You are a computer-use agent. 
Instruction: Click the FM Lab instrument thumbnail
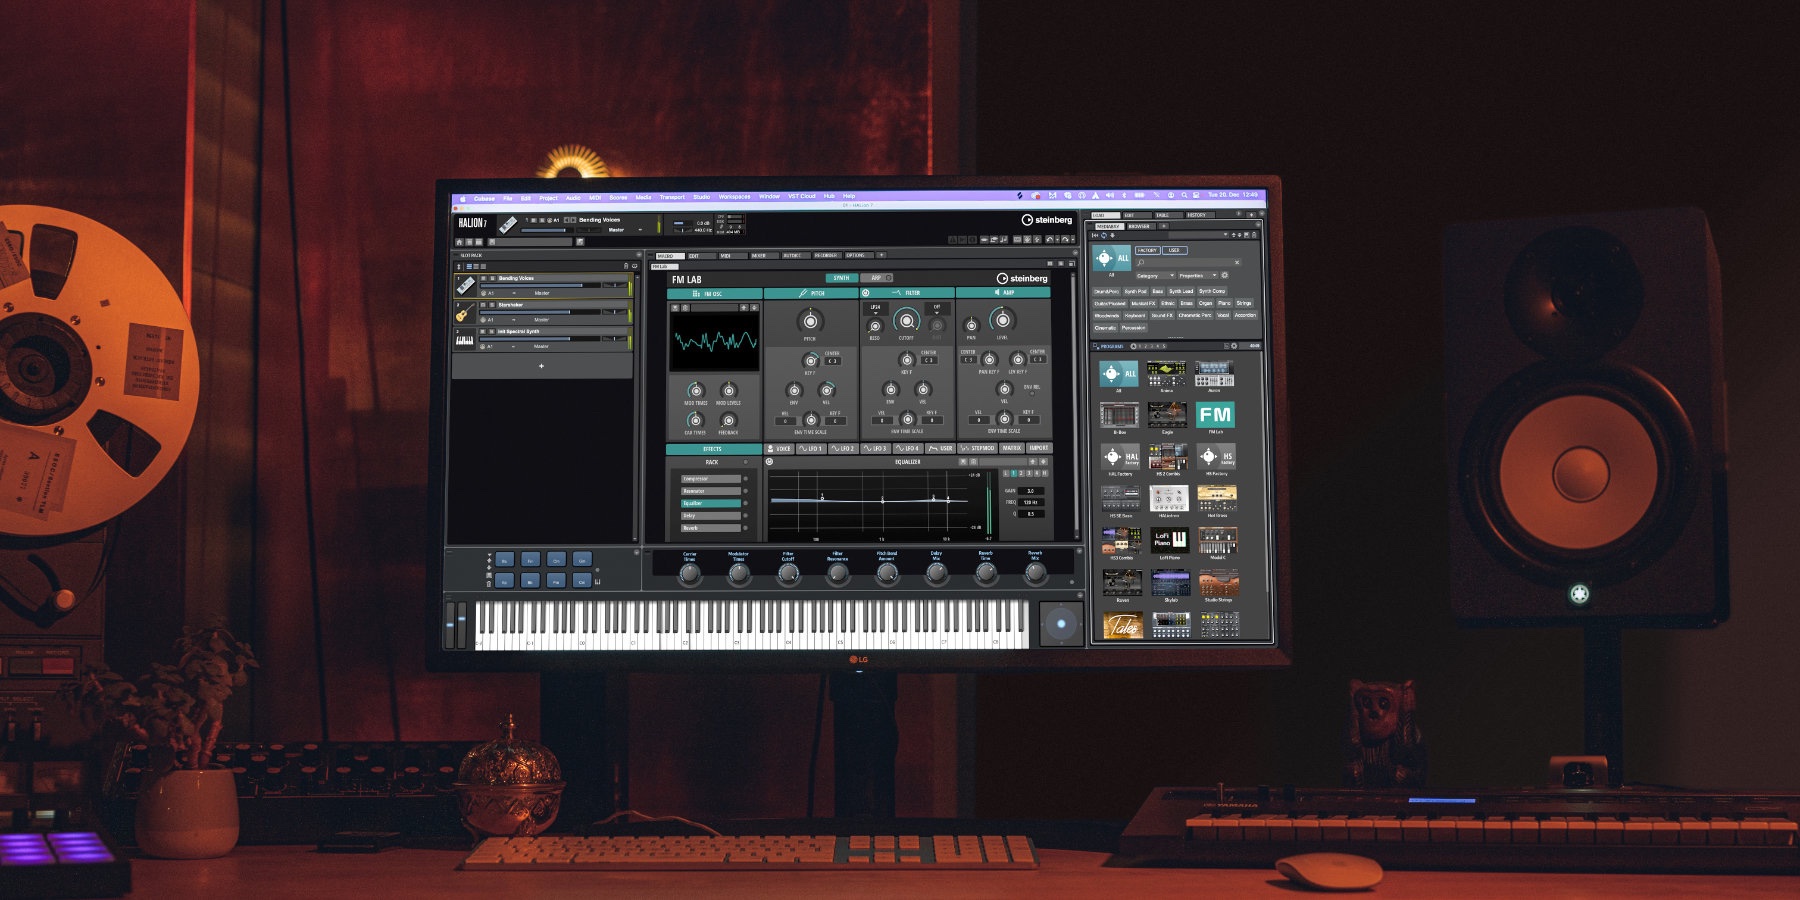(1215, 415)
